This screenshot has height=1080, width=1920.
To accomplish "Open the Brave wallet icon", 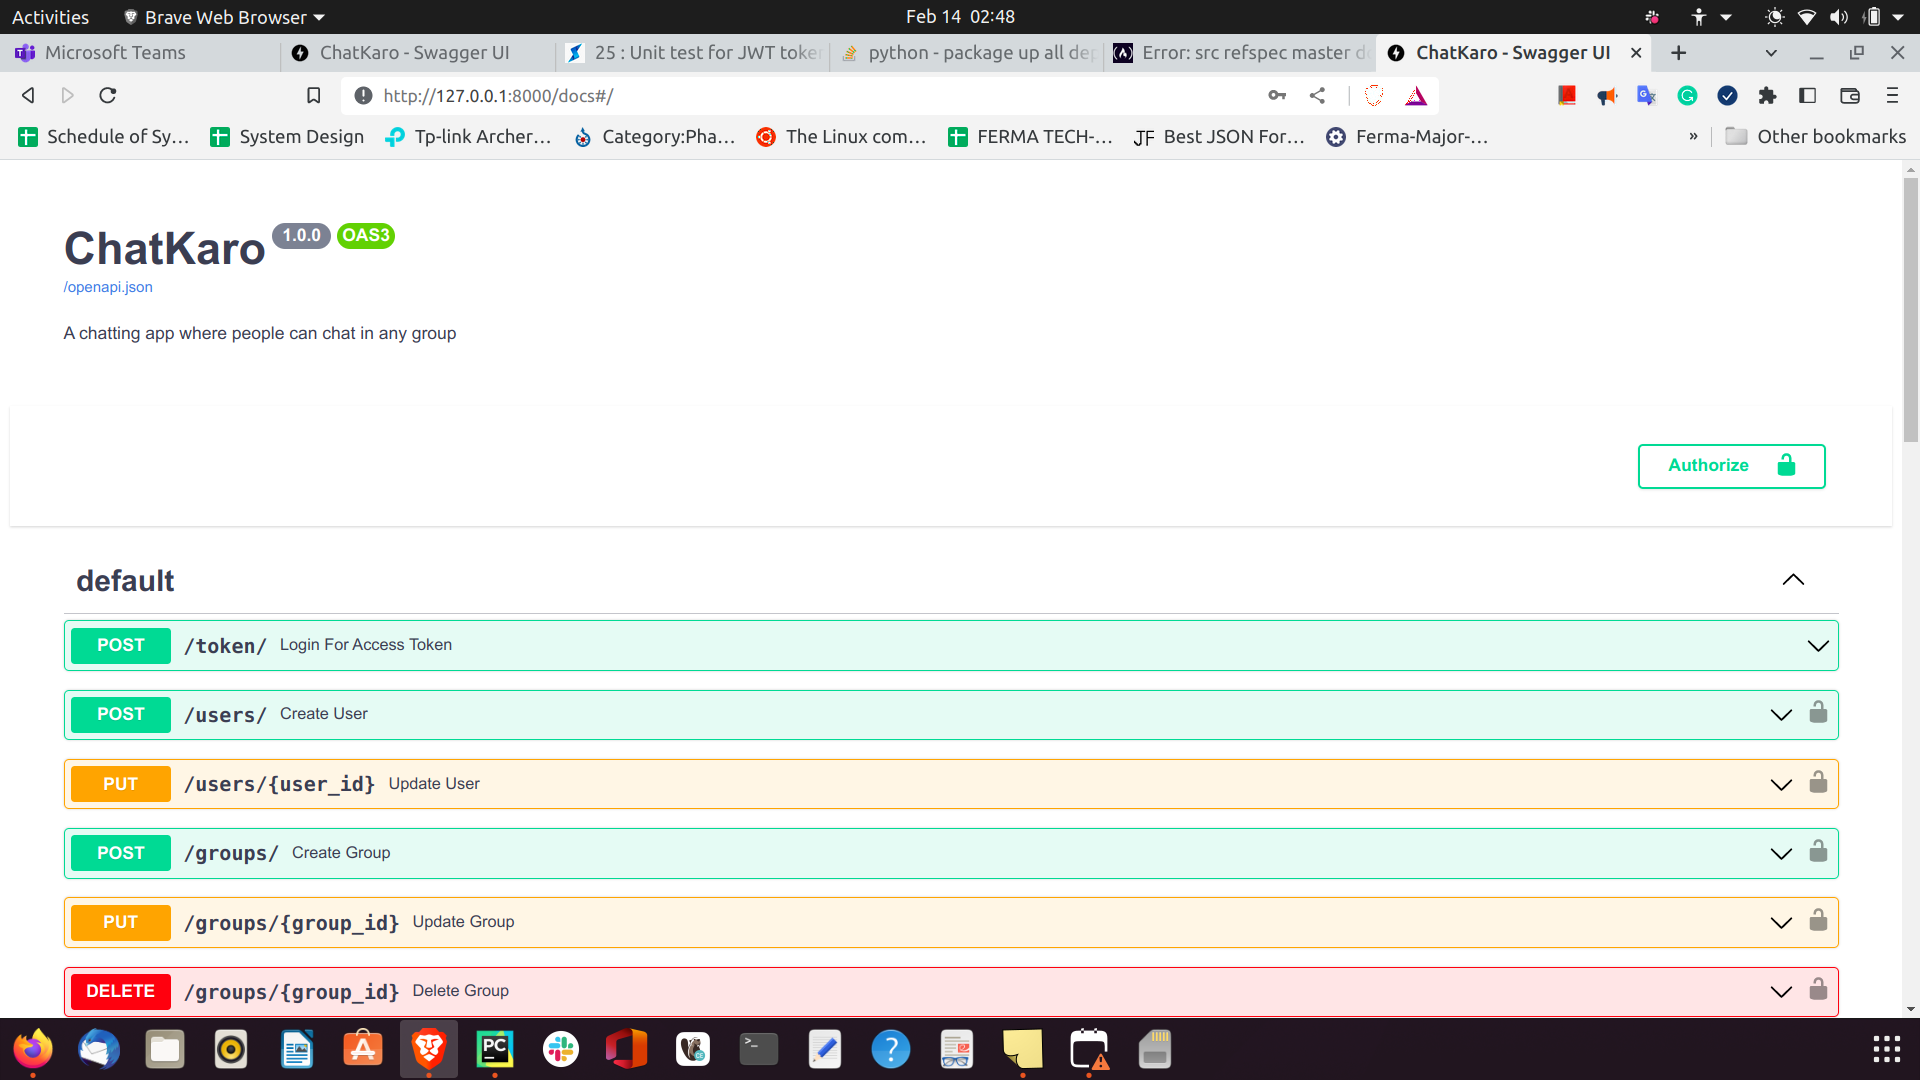I will click(x=1849, y=96).
